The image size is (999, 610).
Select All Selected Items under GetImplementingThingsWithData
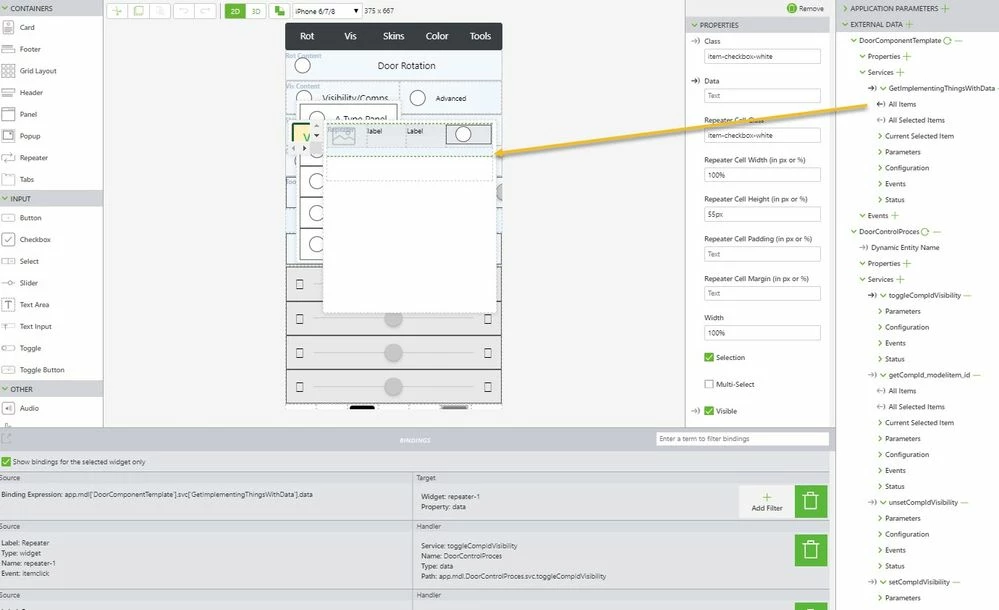click(x=916, y=120)
